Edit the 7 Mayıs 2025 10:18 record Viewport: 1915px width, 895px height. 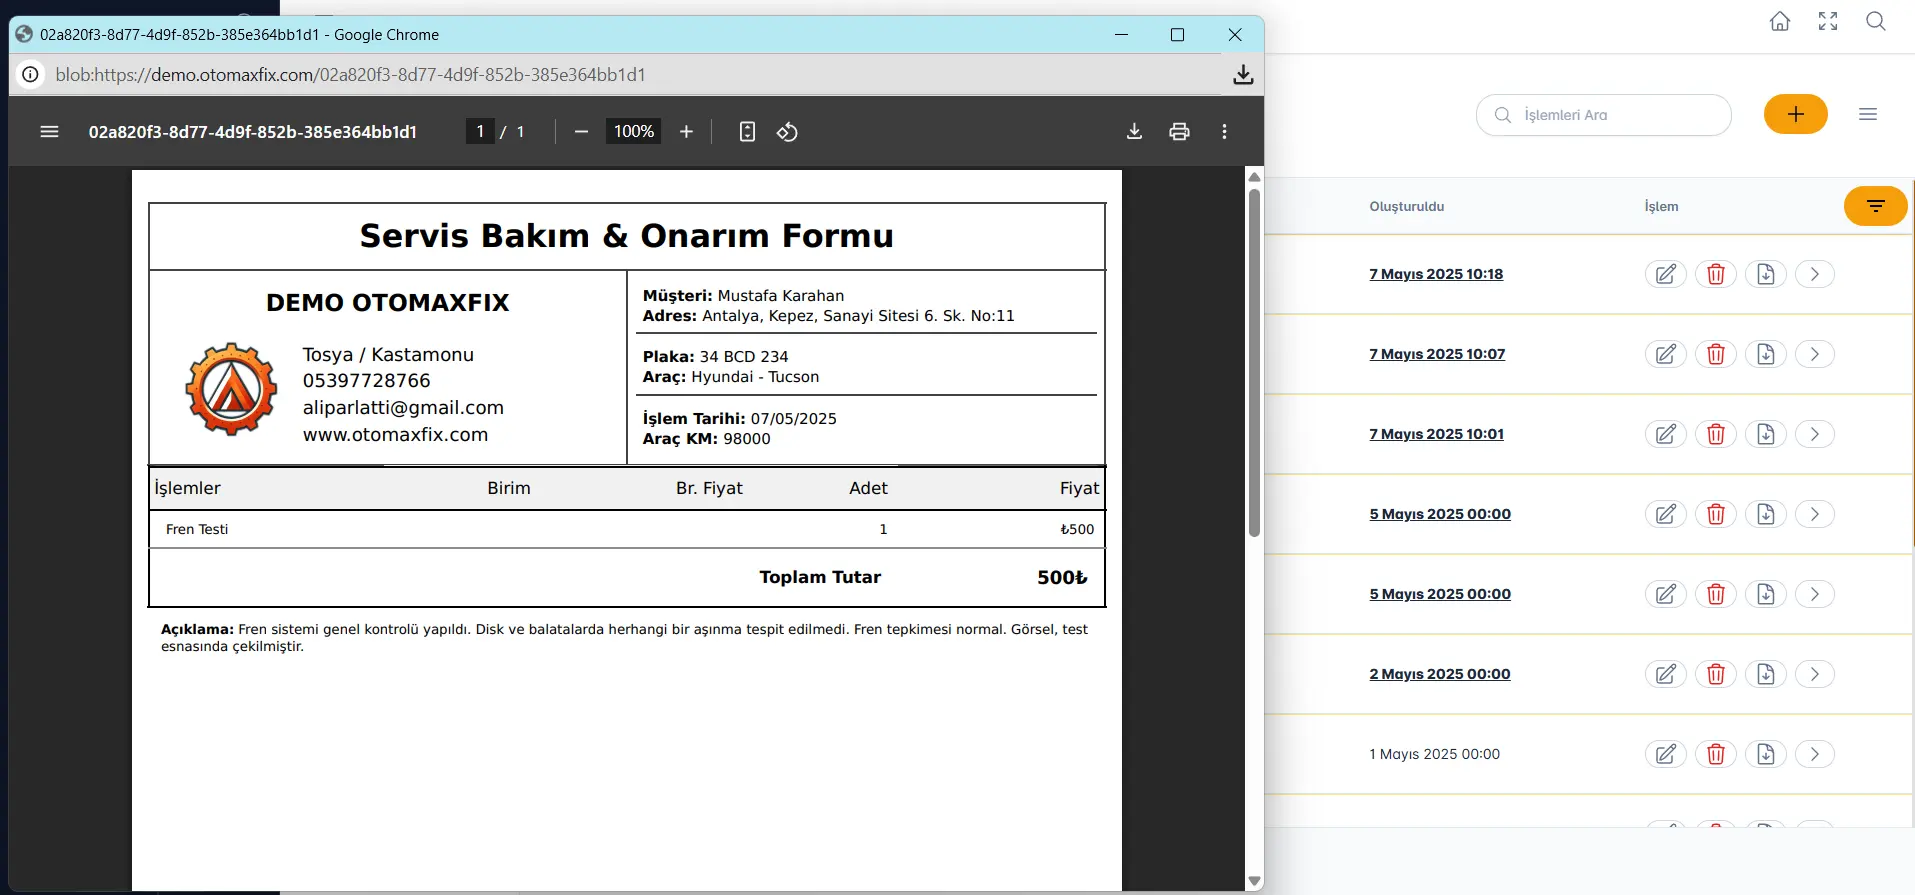click(1666, 274)
